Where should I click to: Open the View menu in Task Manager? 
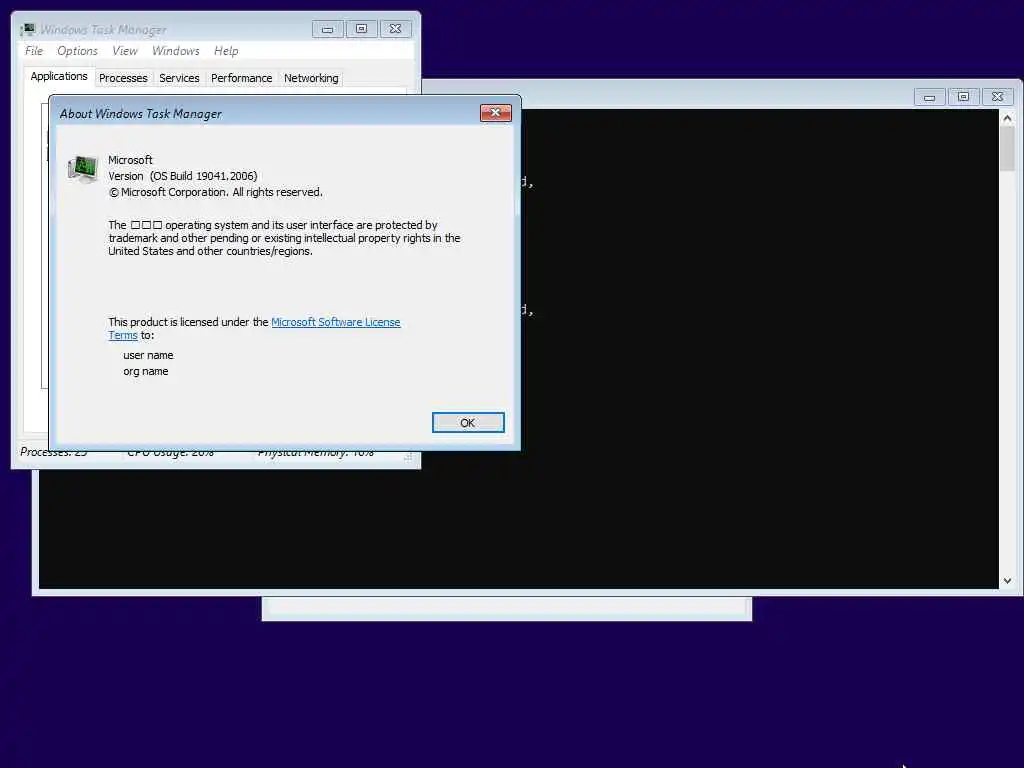coord(125,50)
